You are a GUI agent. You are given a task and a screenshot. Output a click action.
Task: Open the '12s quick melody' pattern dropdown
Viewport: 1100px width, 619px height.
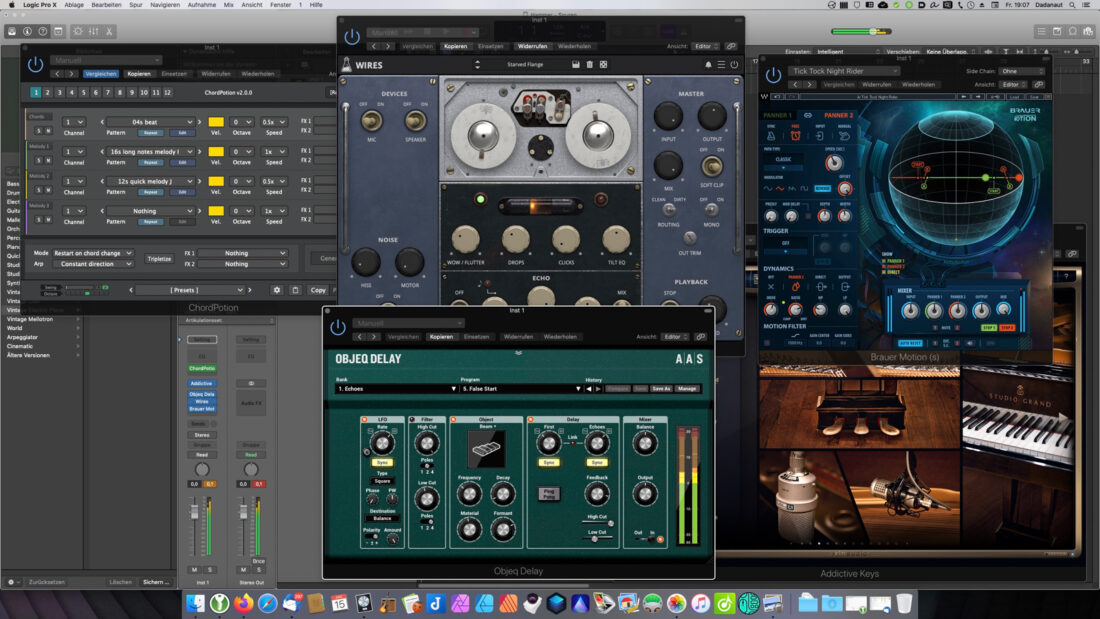coord(151,181)
